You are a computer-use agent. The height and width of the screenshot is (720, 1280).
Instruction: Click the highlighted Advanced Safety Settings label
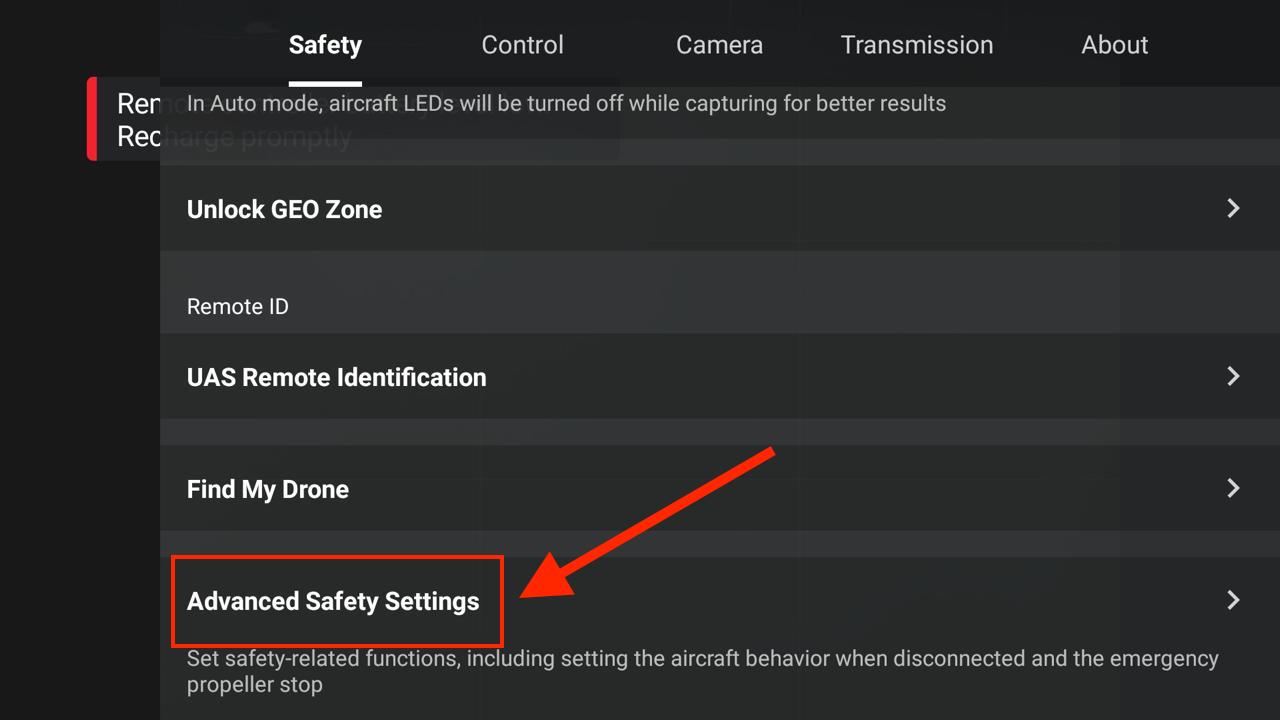[332, 601]
